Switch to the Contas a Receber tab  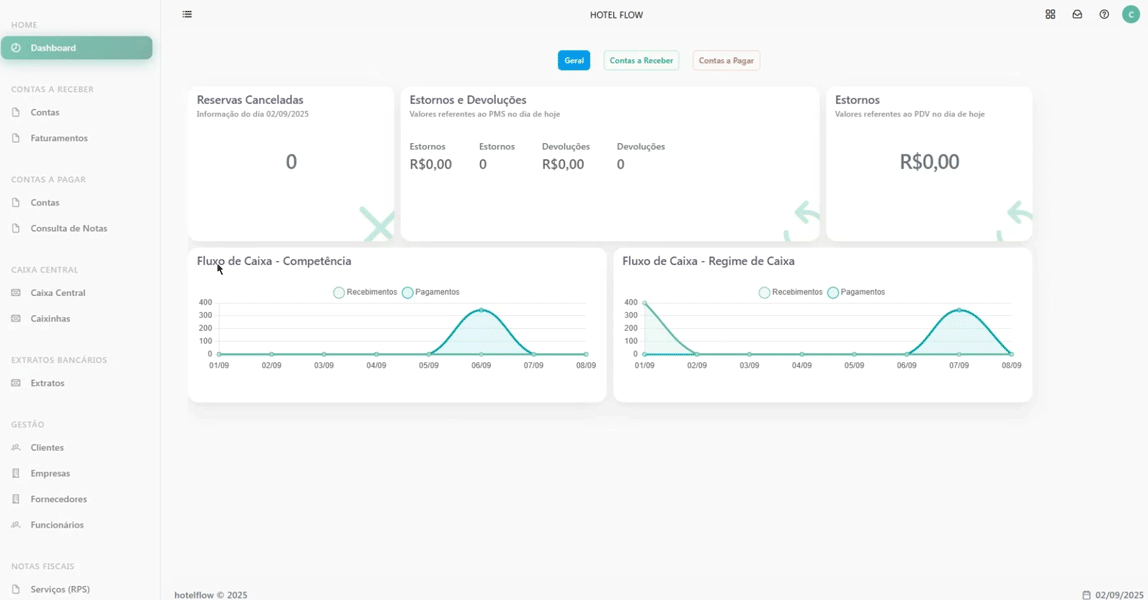[641, 61]
